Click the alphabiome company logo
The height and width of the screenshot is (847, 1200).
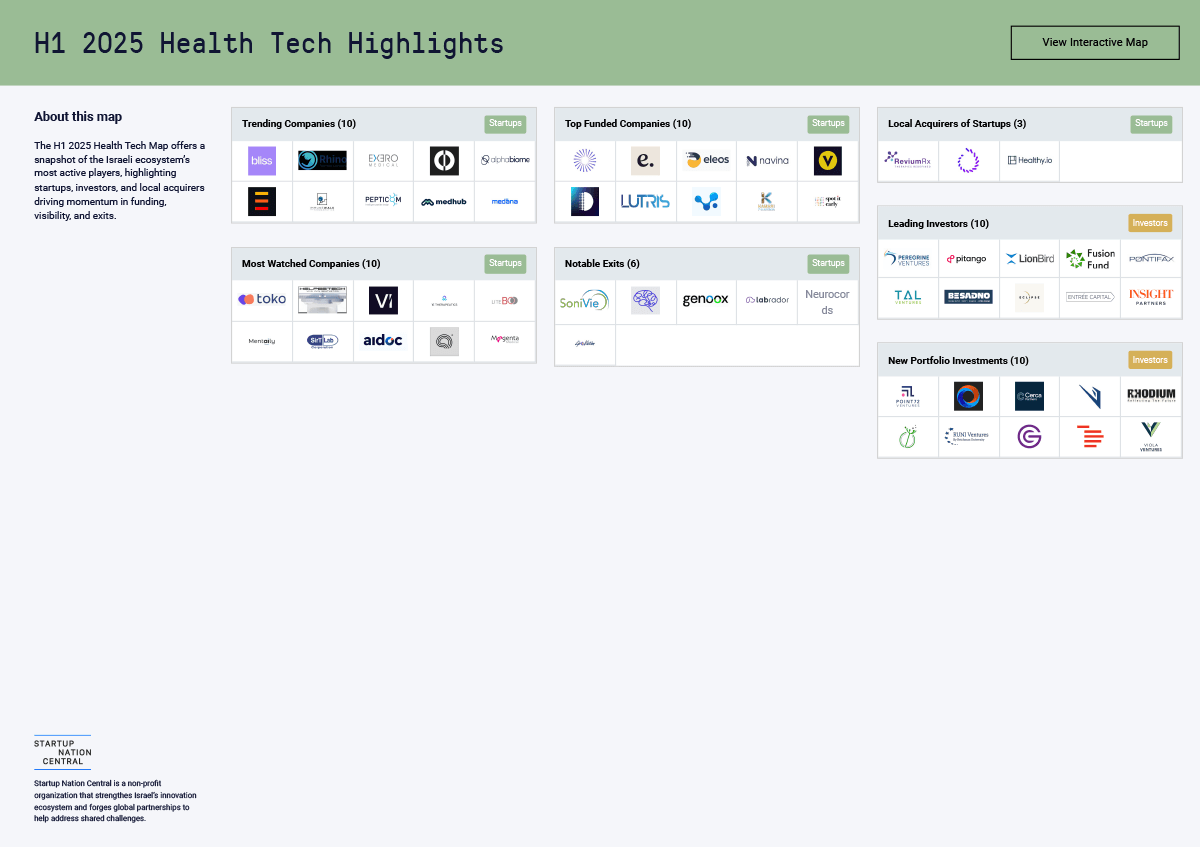(505, 160)
